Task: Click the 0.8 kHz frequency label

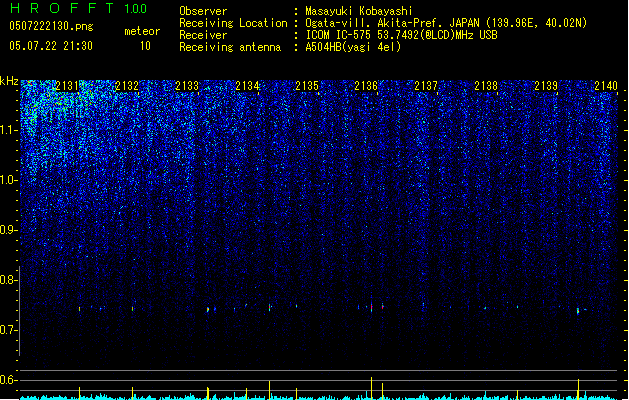Action: [x=9, y=280]
